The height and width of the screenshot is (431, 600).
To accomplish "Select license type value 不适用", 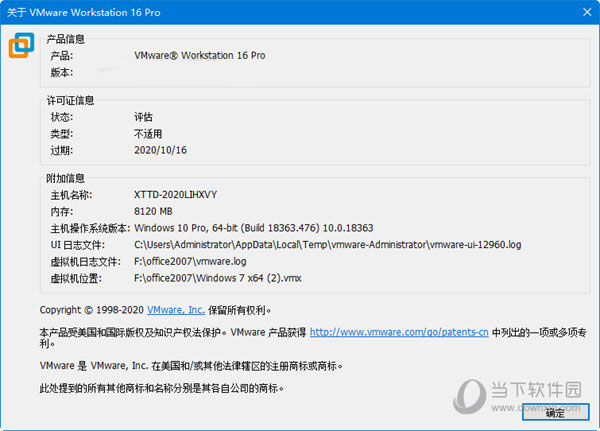I will pyautogui.click(x=148, y=134).
